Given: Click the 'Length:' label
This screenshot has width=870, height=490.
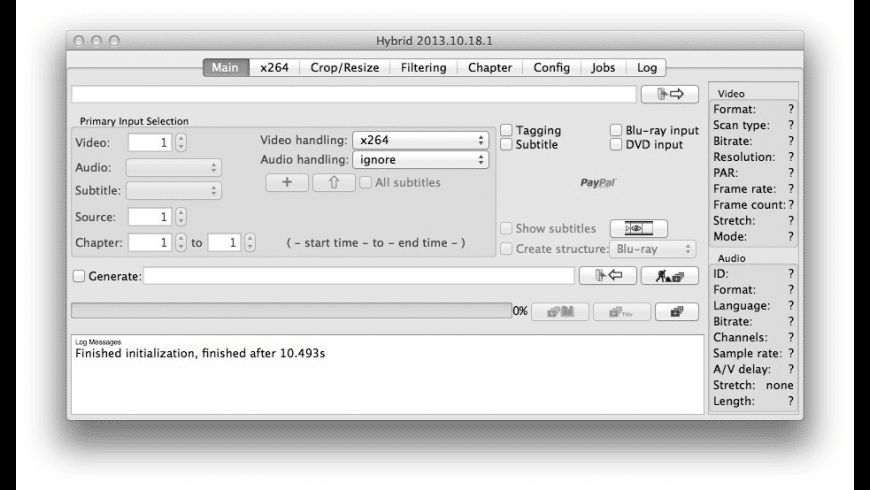Looking at the screenshot, I should point(734,401).
